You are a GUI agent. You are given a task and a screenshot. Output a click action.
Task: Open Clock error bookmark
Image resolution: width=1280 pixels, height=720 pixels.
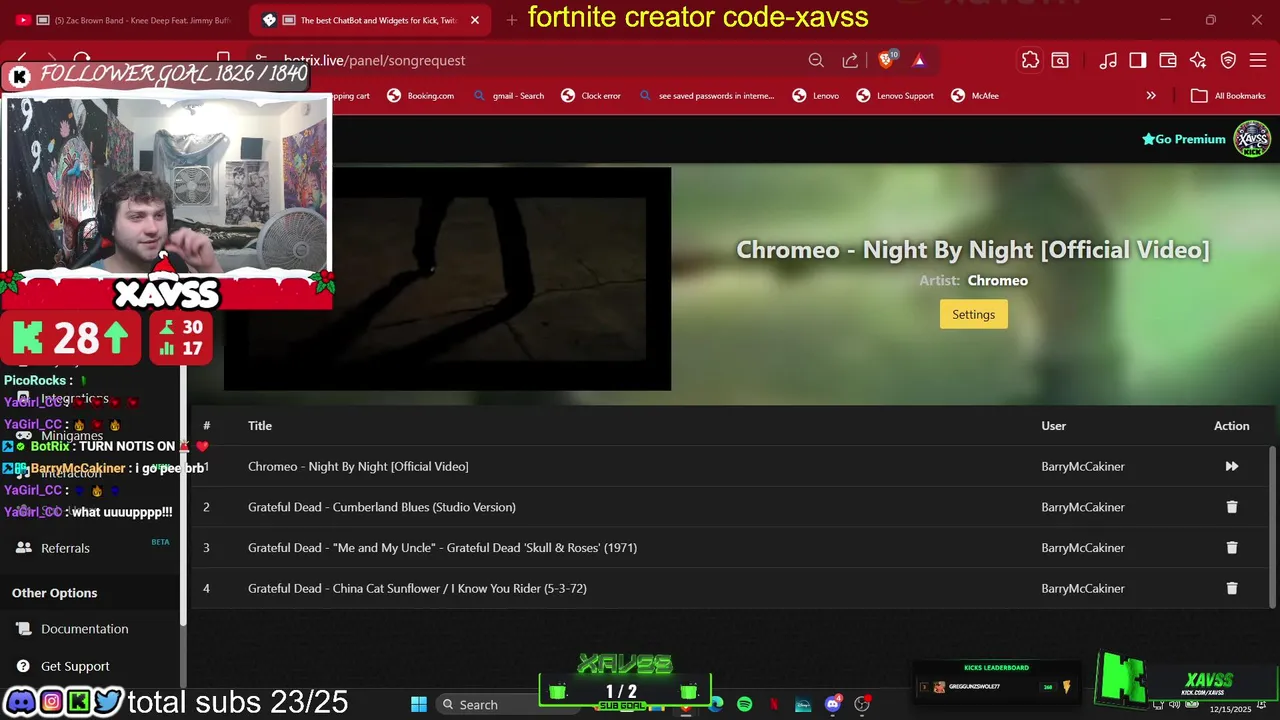pos(591,96)
